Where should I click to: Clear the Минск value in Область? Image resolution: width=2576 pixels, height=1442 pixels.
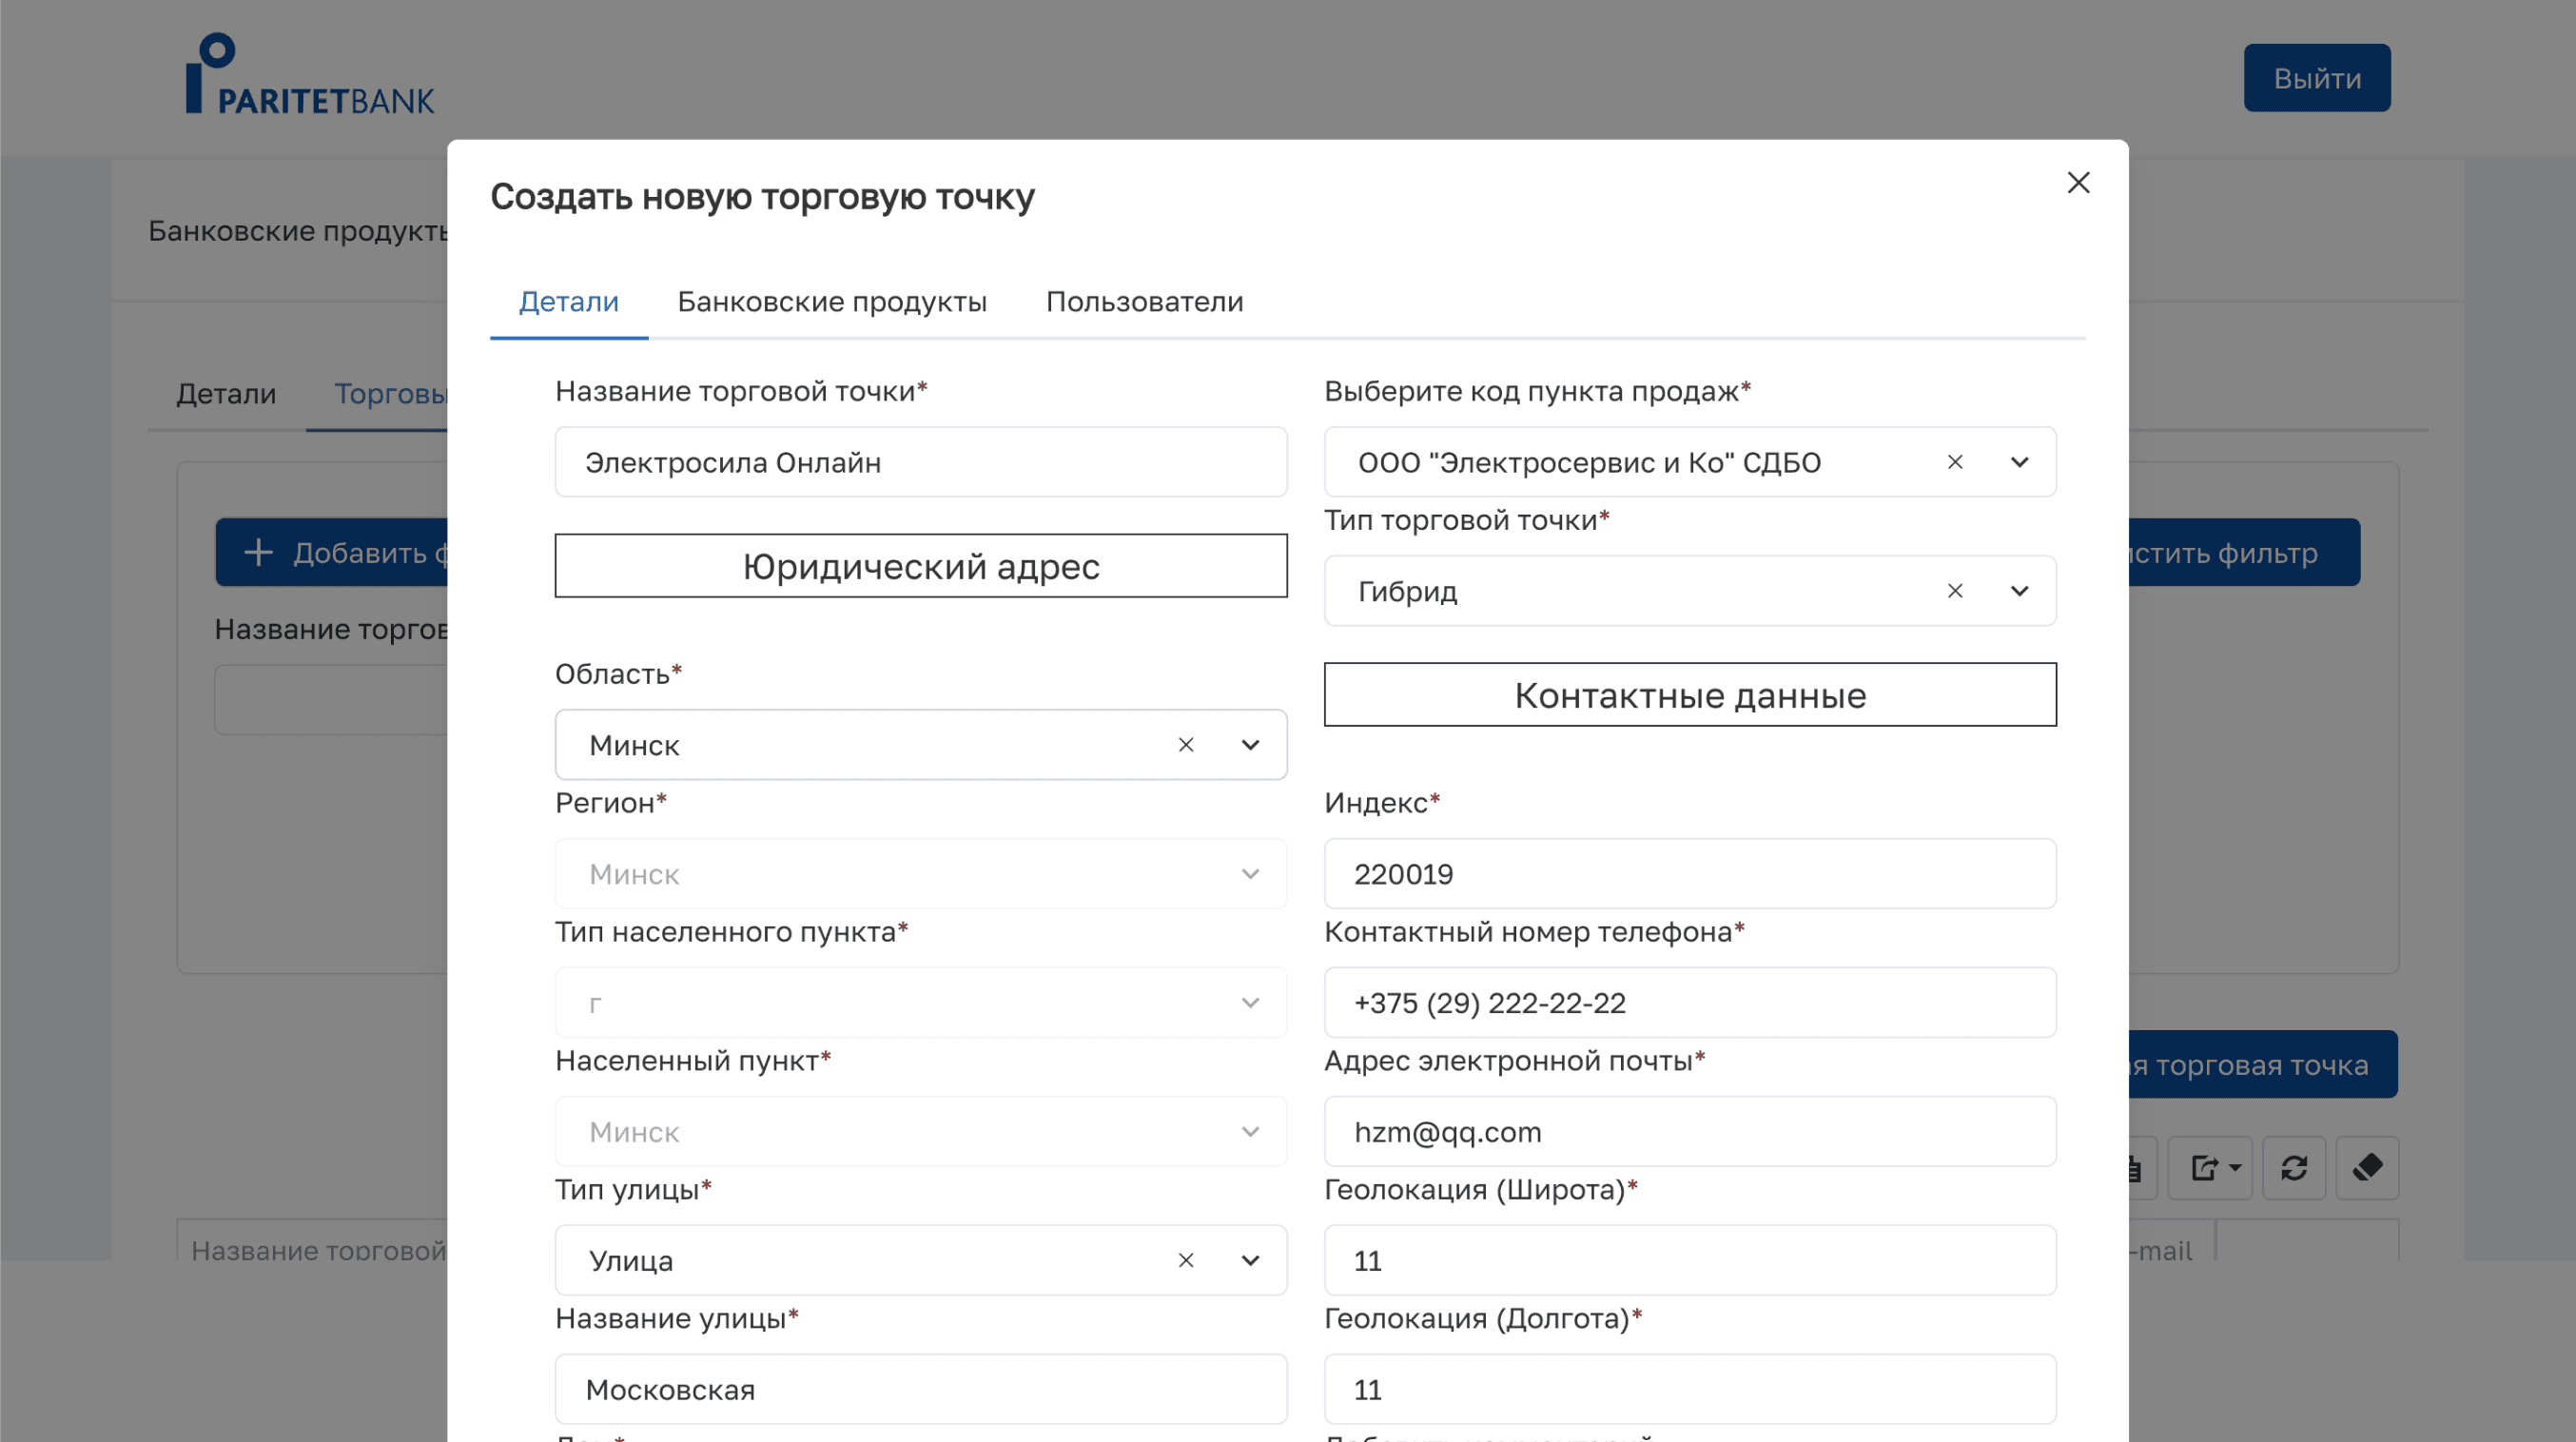pos(1185,745)
